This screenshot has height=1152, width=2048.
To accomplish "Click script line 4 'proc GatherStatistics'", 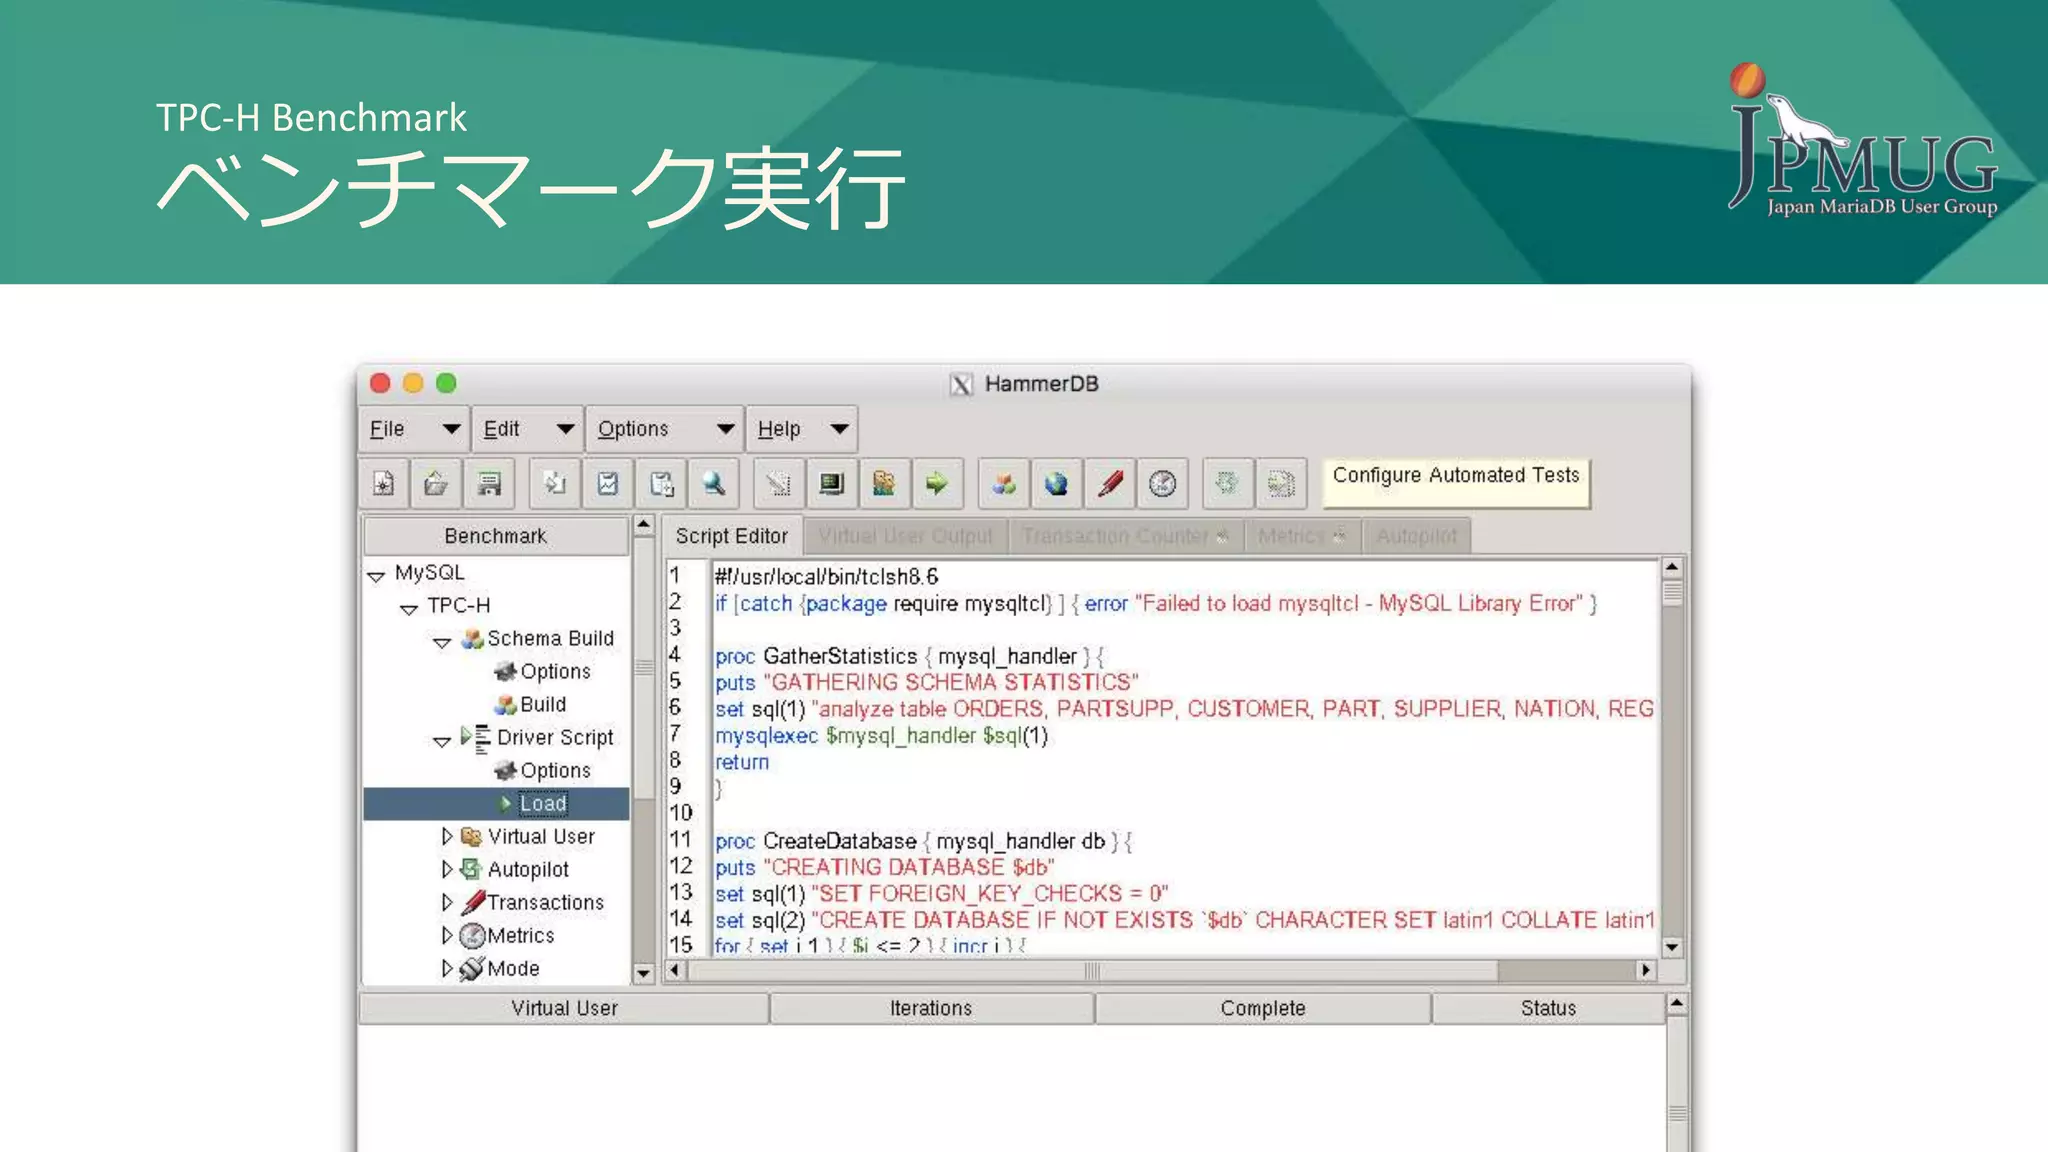I will [x=909, y=656].
